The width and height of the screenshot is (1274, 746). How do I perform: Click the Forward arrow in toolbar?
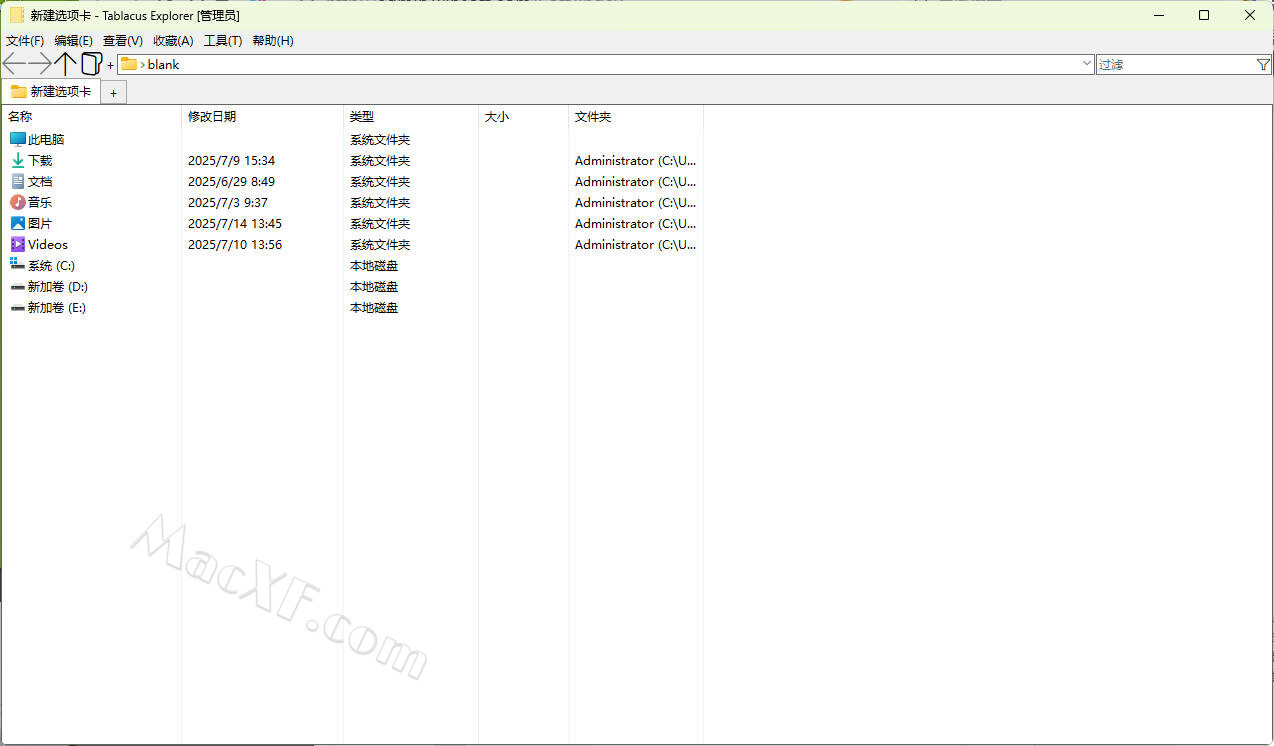tap(40, 64)
